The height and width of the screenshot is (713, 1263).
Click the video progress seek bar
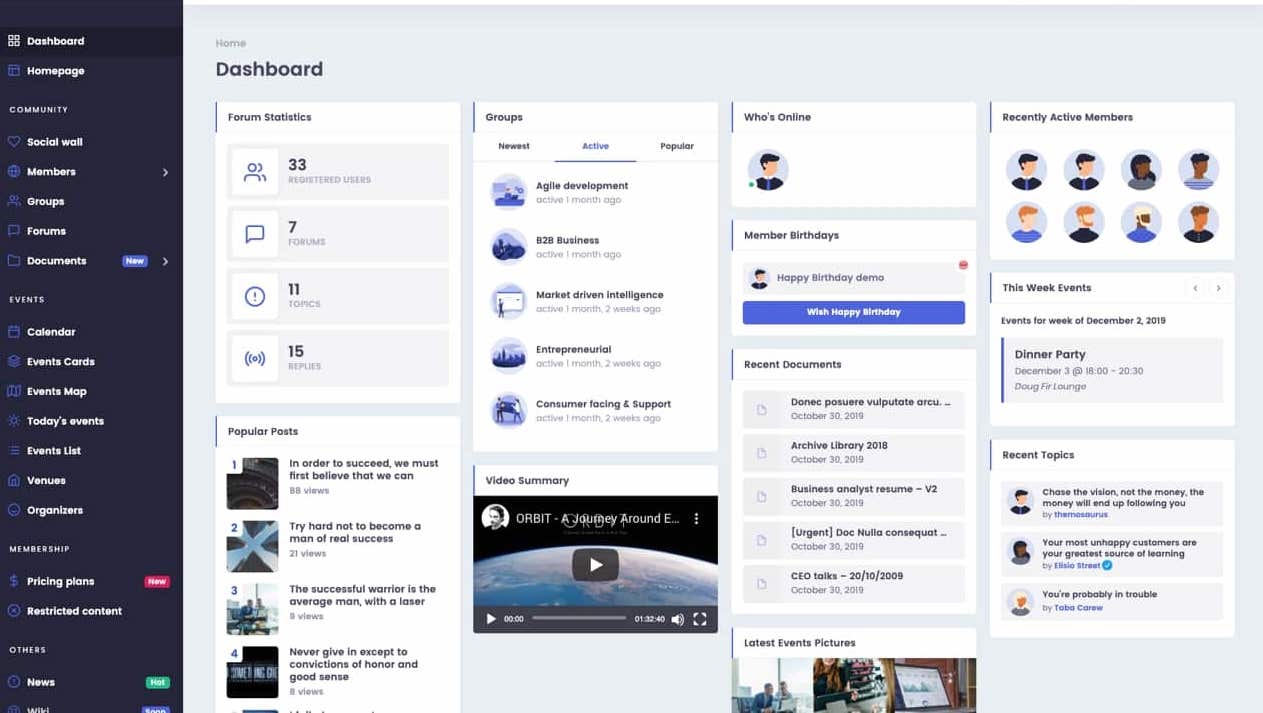tap(579, 618)
